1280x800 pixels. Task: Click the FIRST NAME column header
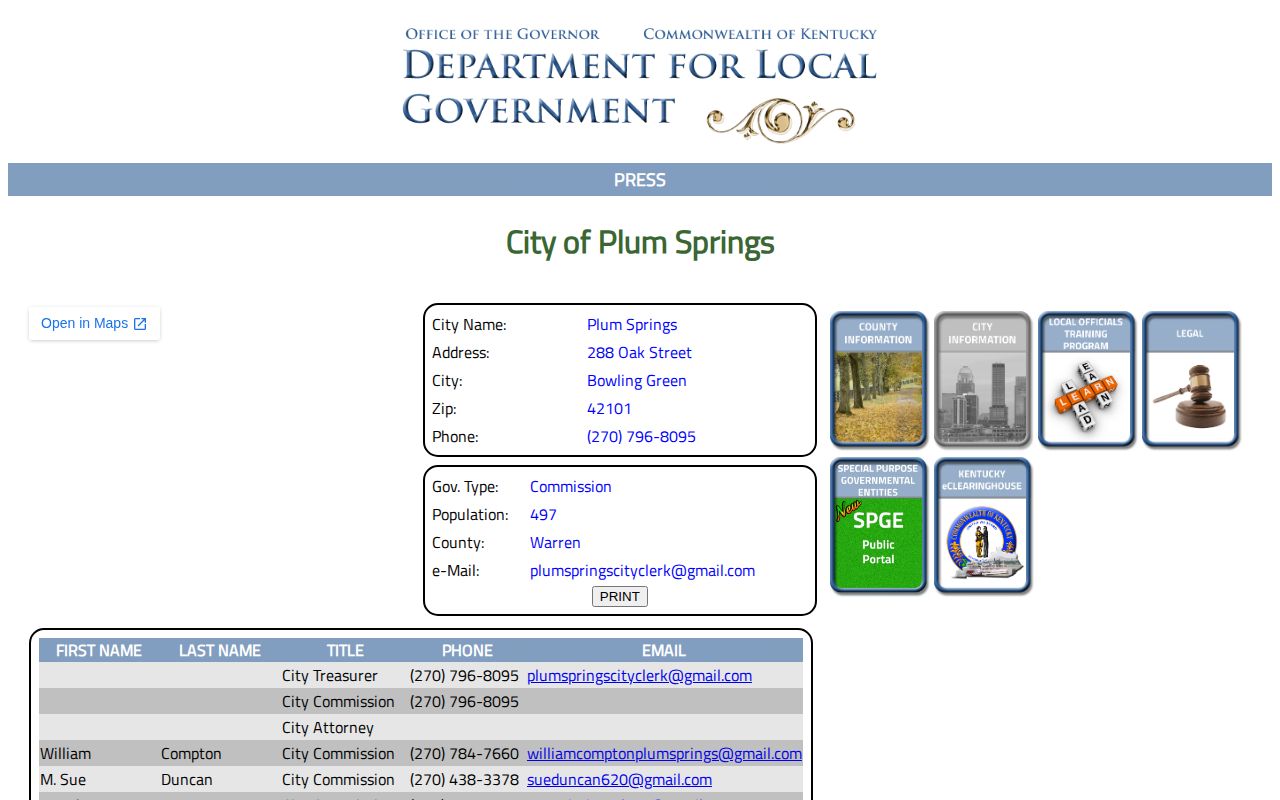[99, 650]
